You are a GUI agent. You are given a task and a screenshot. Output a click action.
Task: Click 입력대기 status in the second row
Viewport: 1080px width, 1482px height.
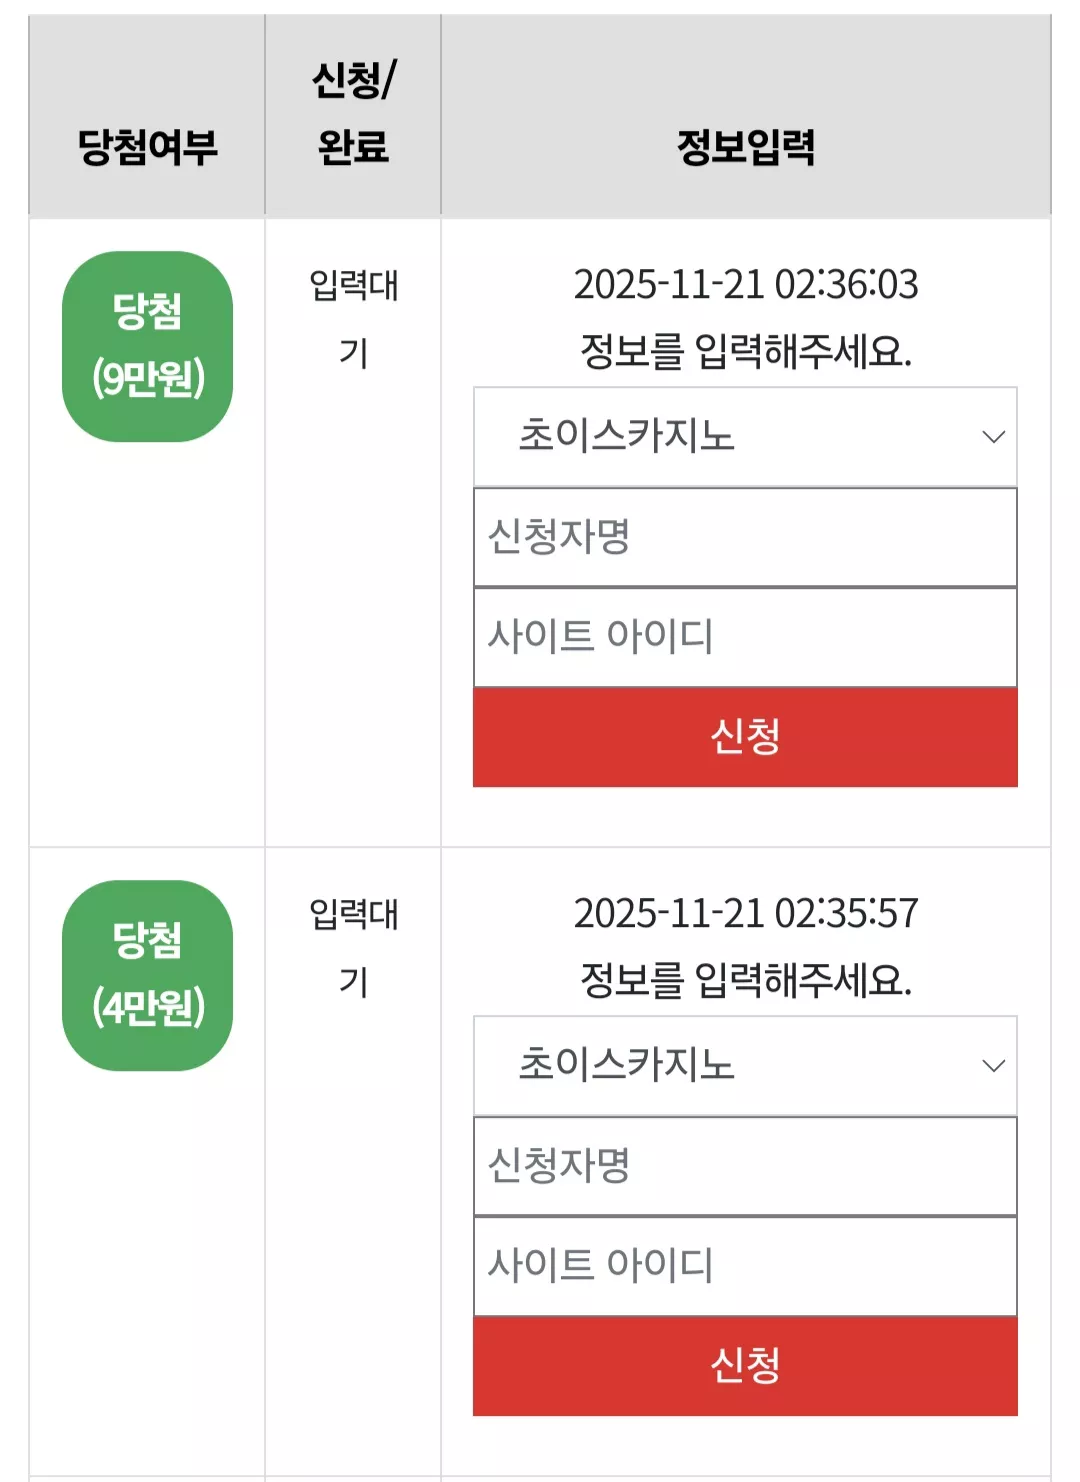(353, 948)
